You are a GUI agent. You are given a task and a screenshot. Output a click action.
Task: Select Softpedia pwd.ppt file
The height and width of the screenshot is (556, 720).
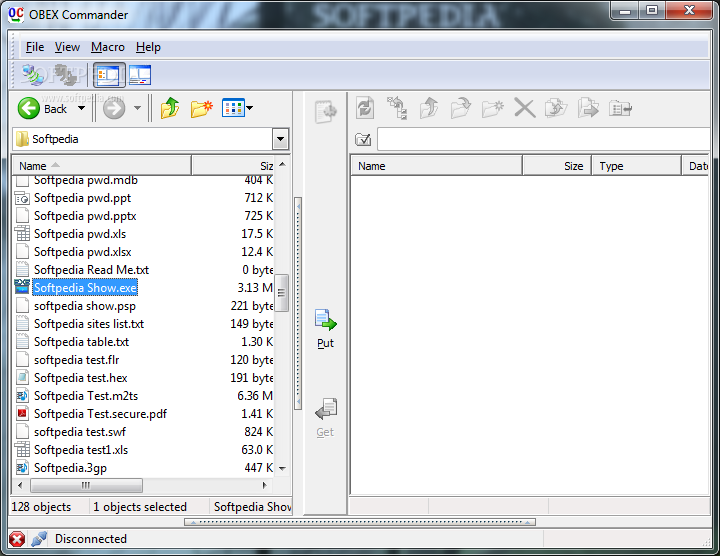coord(82,198)
